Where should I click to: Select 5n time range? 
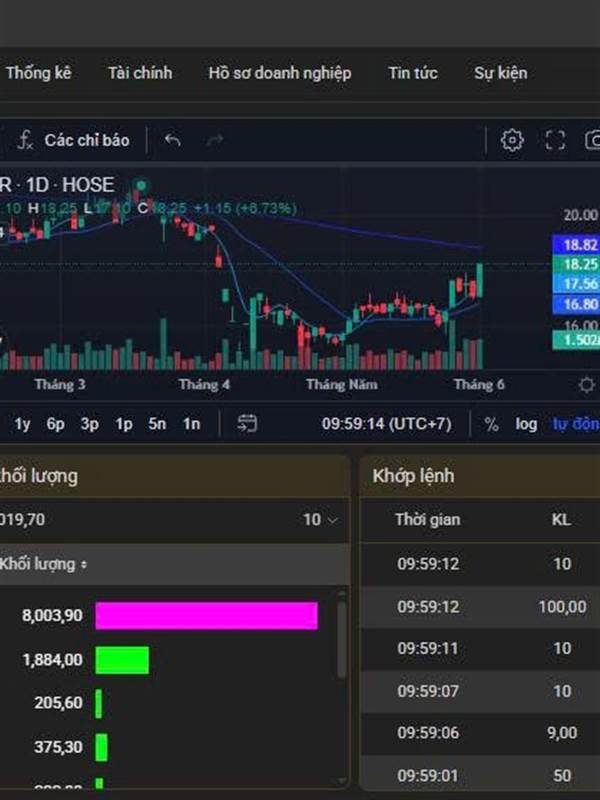click(157, 424)
